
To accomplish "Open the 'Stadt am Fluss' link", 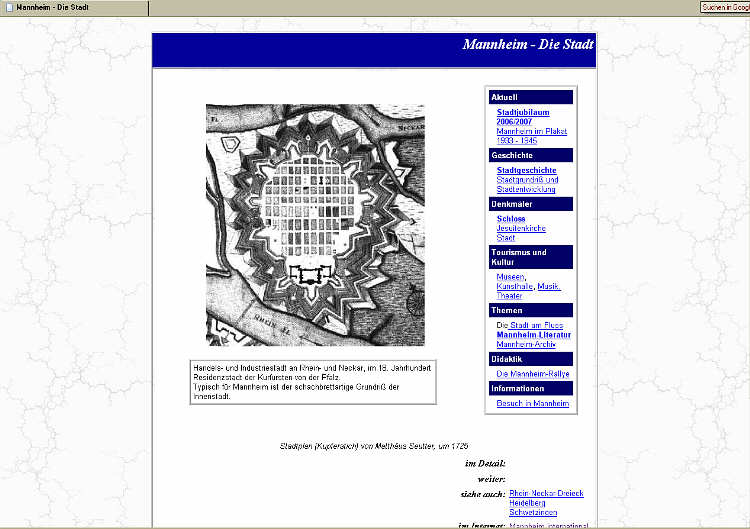I will pos(536,325).
